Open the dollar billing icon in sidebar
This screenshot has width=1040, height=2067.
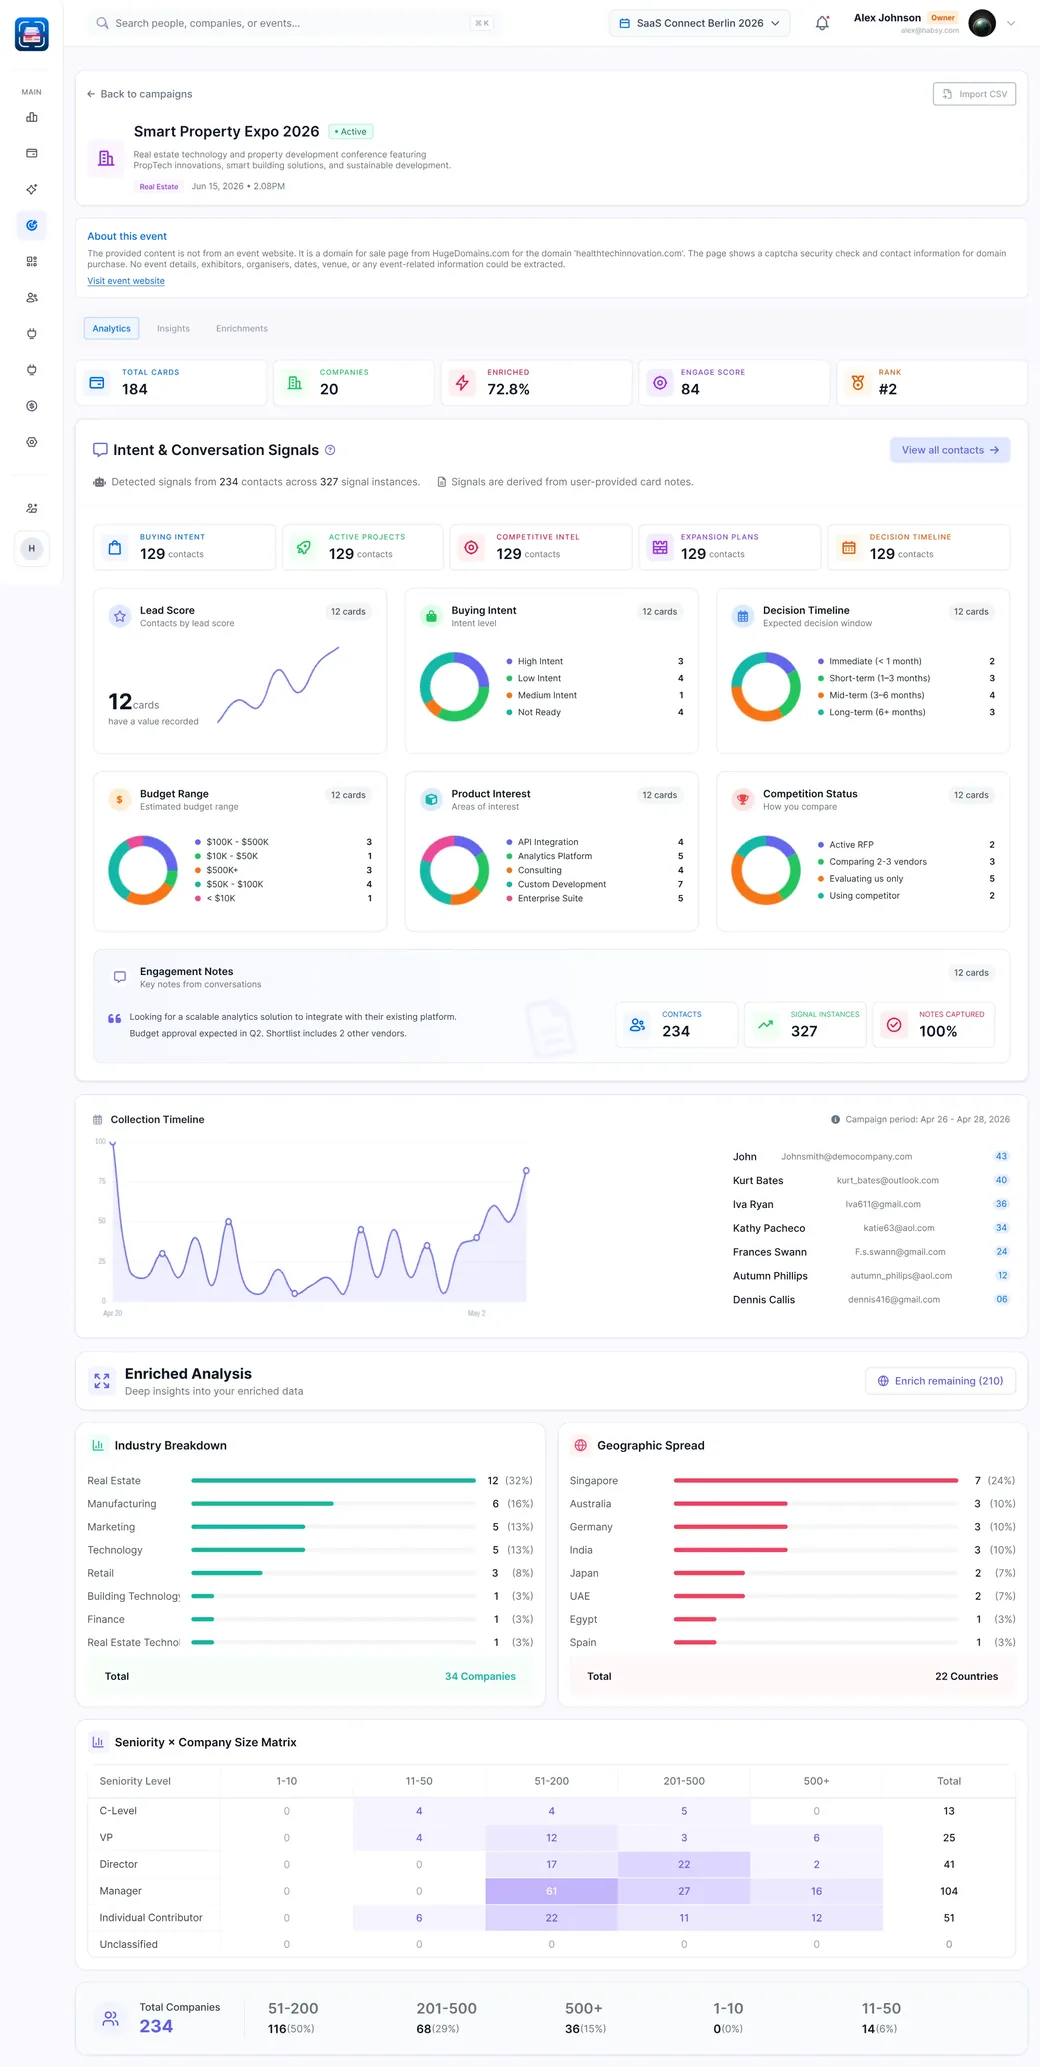[x=32, y=406]
